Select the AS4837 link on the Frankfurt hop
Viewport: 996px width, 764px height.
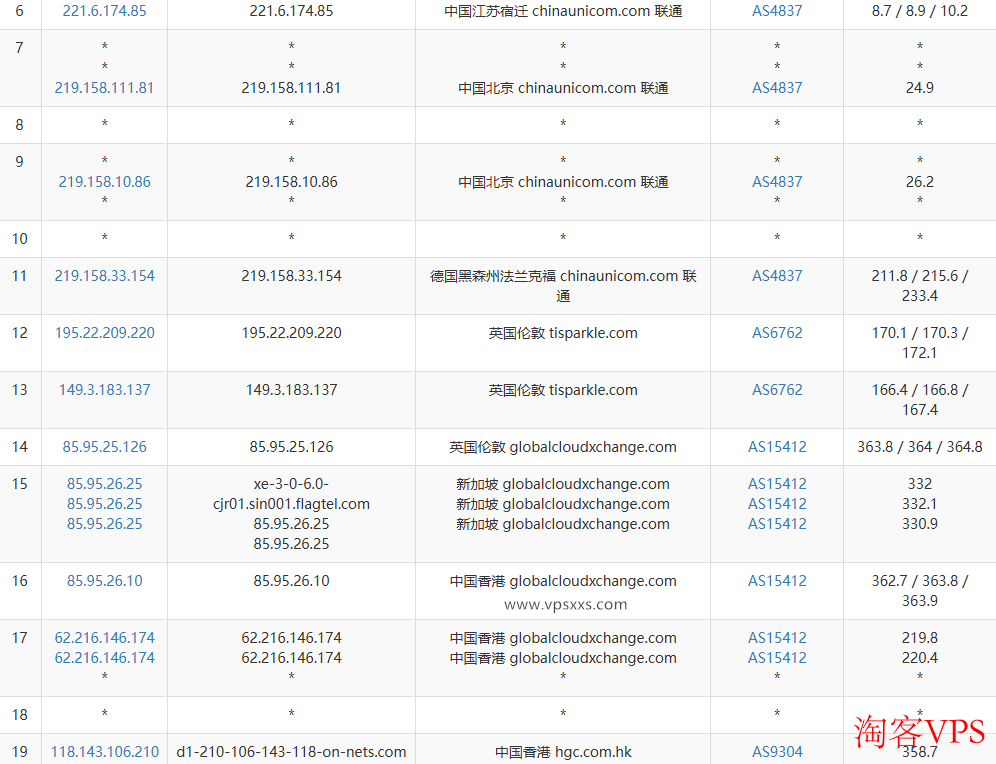[777, 275]
